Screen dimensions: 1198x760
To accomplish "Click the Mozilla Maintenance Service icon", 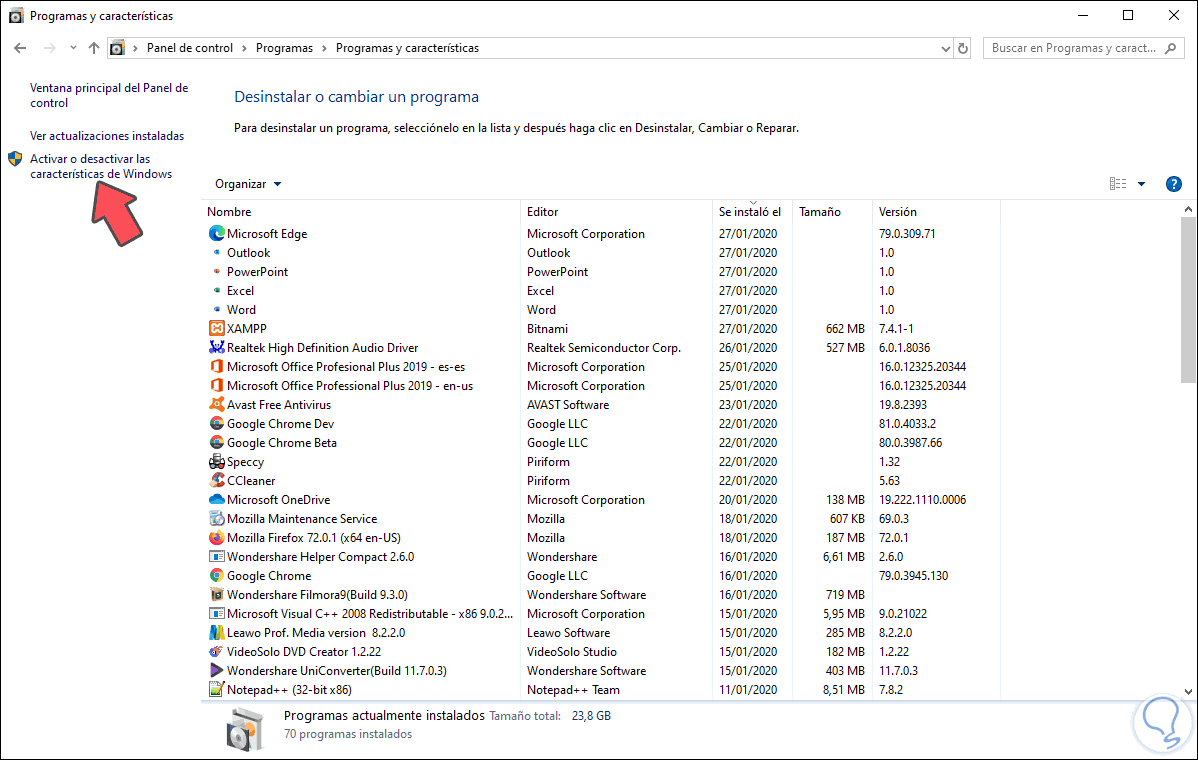I will pyautogui.click(x=216, y=519).
